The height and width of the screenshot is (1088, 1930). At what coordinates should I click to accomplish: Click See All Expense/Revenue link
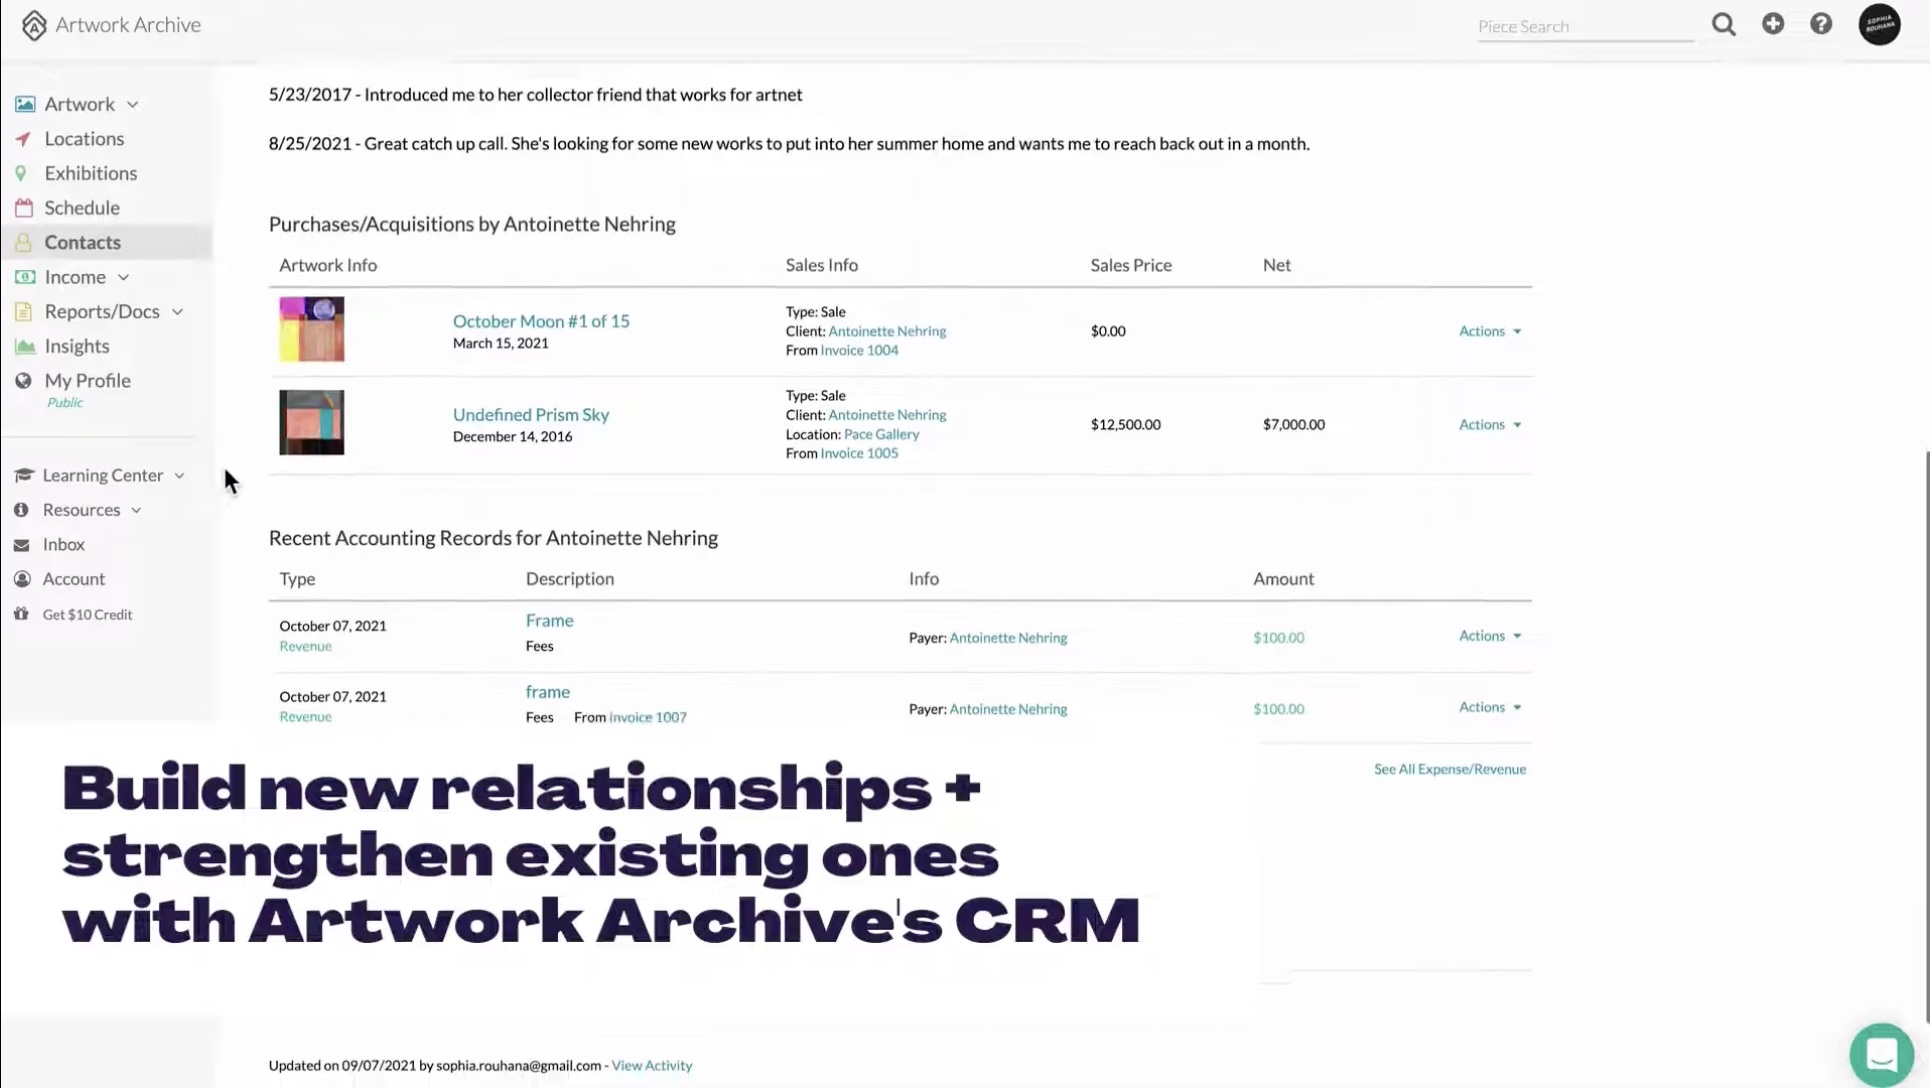1450,769
